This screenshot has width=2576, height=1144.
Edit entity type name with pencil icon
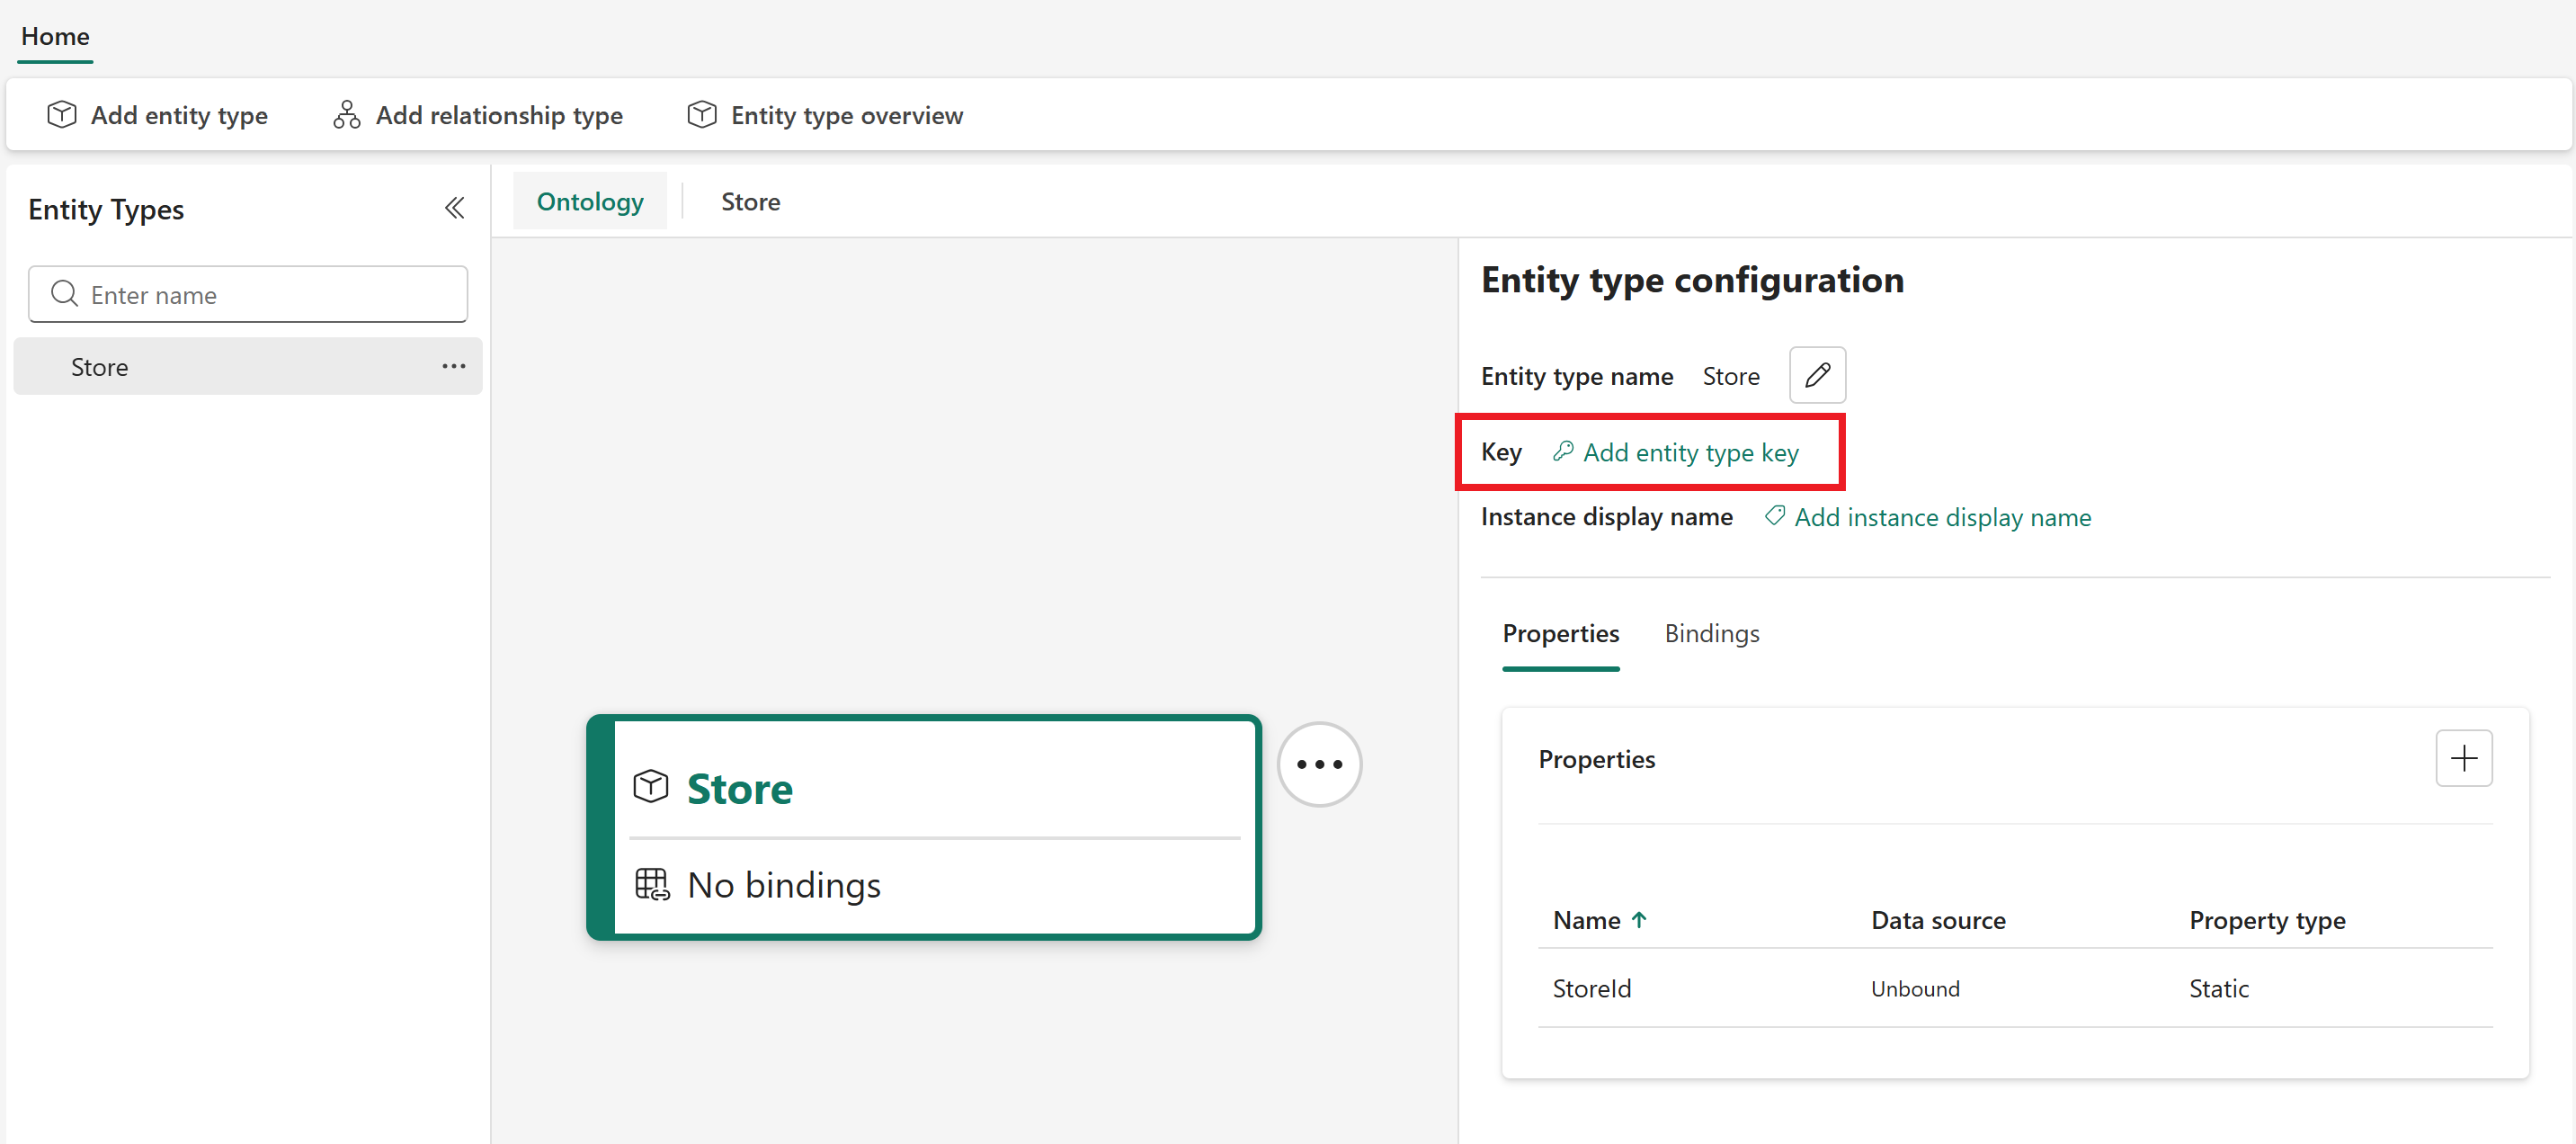(x=1816, y=376)
